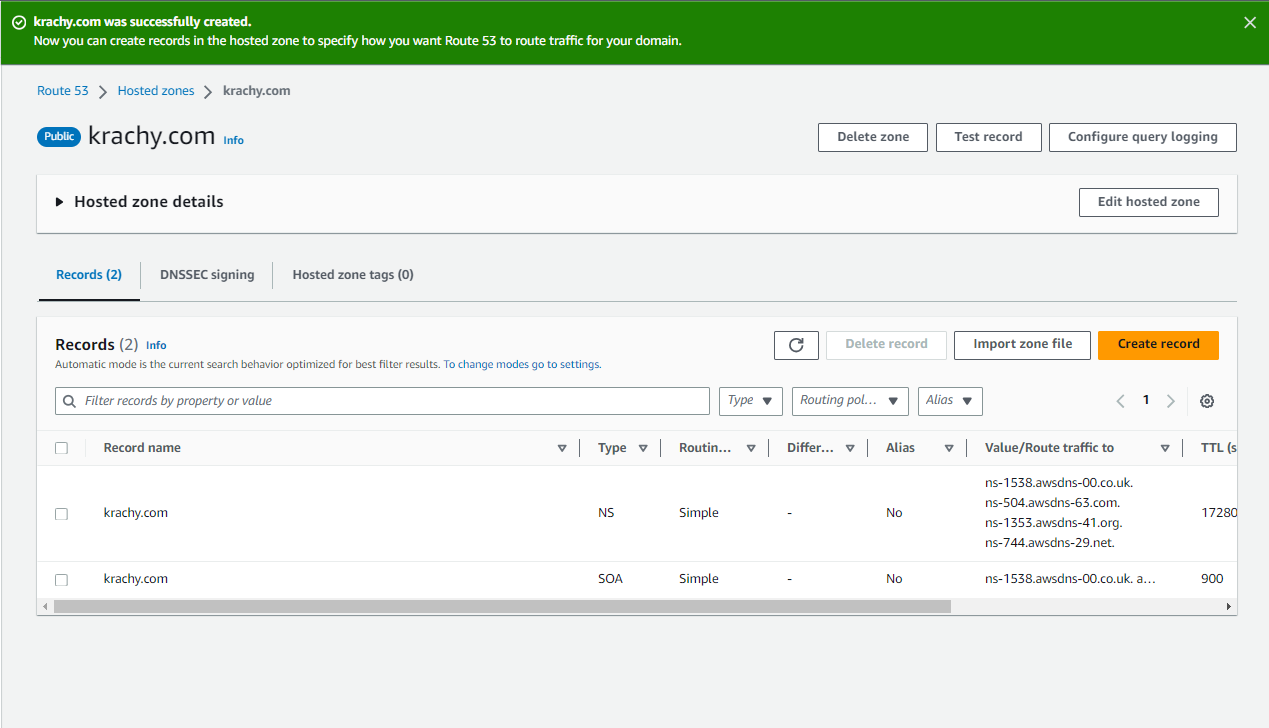The image size is (1269, 728).
Task: Sort by Alias column arrow
Action: [x=949, y=448]
